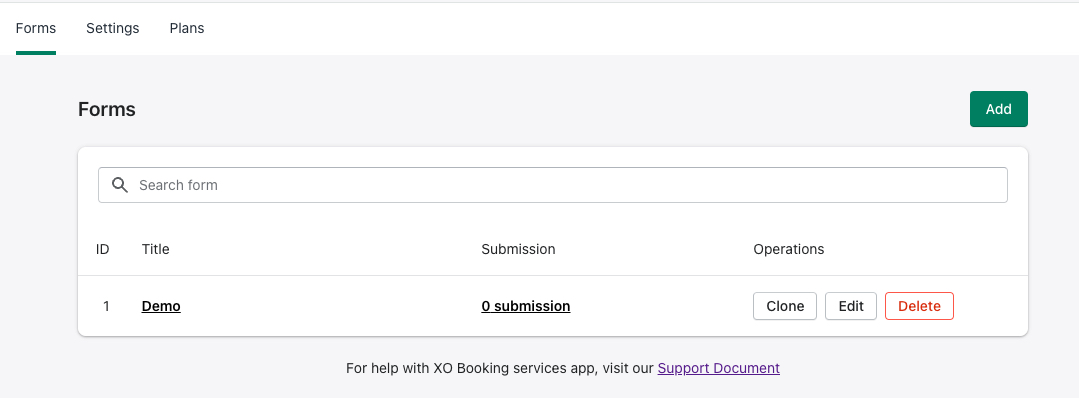Viewport: 1079px width, 398px height.
Task: Click the ID column header
Action: (x=103, y=249)
